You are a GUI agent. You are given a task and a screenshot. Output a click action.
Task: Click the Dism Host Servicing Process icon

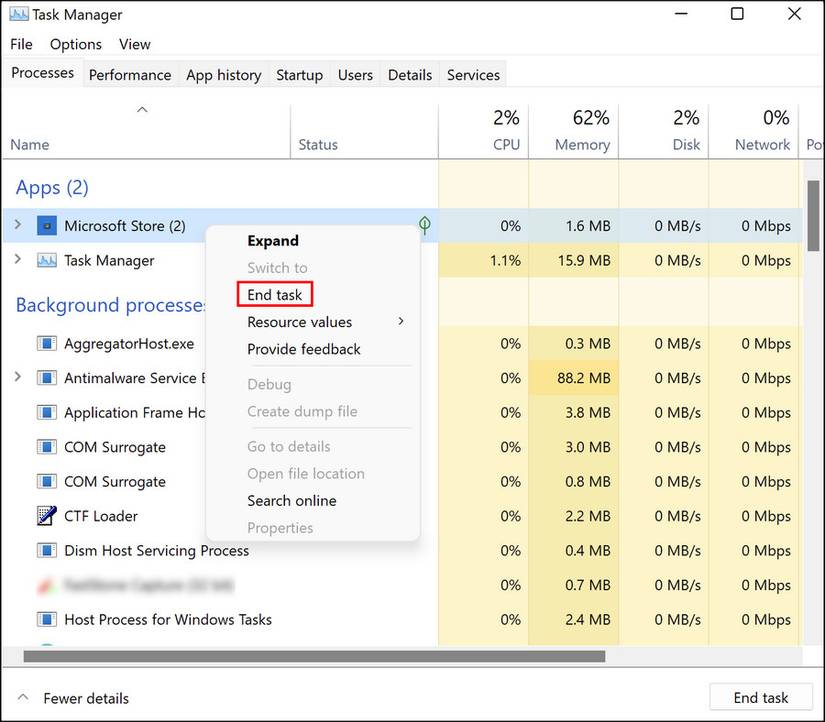point(46,550)
